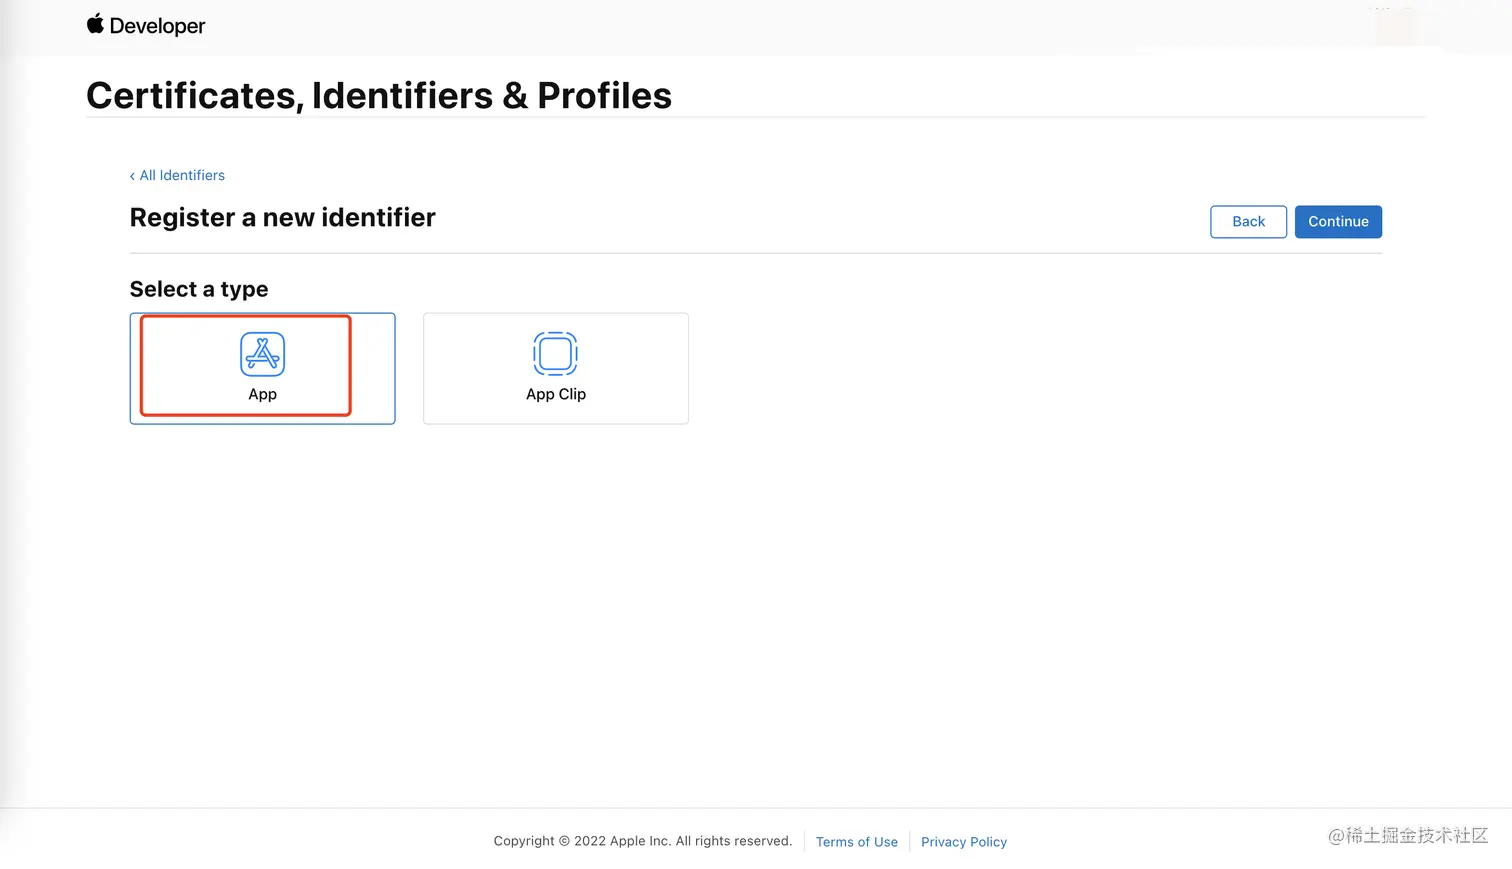Image resolution: width=1512 pixels, height=869 pixels.
Task: Click the back chevron beside All Identifiers
Action: click(x=132, y=176)
